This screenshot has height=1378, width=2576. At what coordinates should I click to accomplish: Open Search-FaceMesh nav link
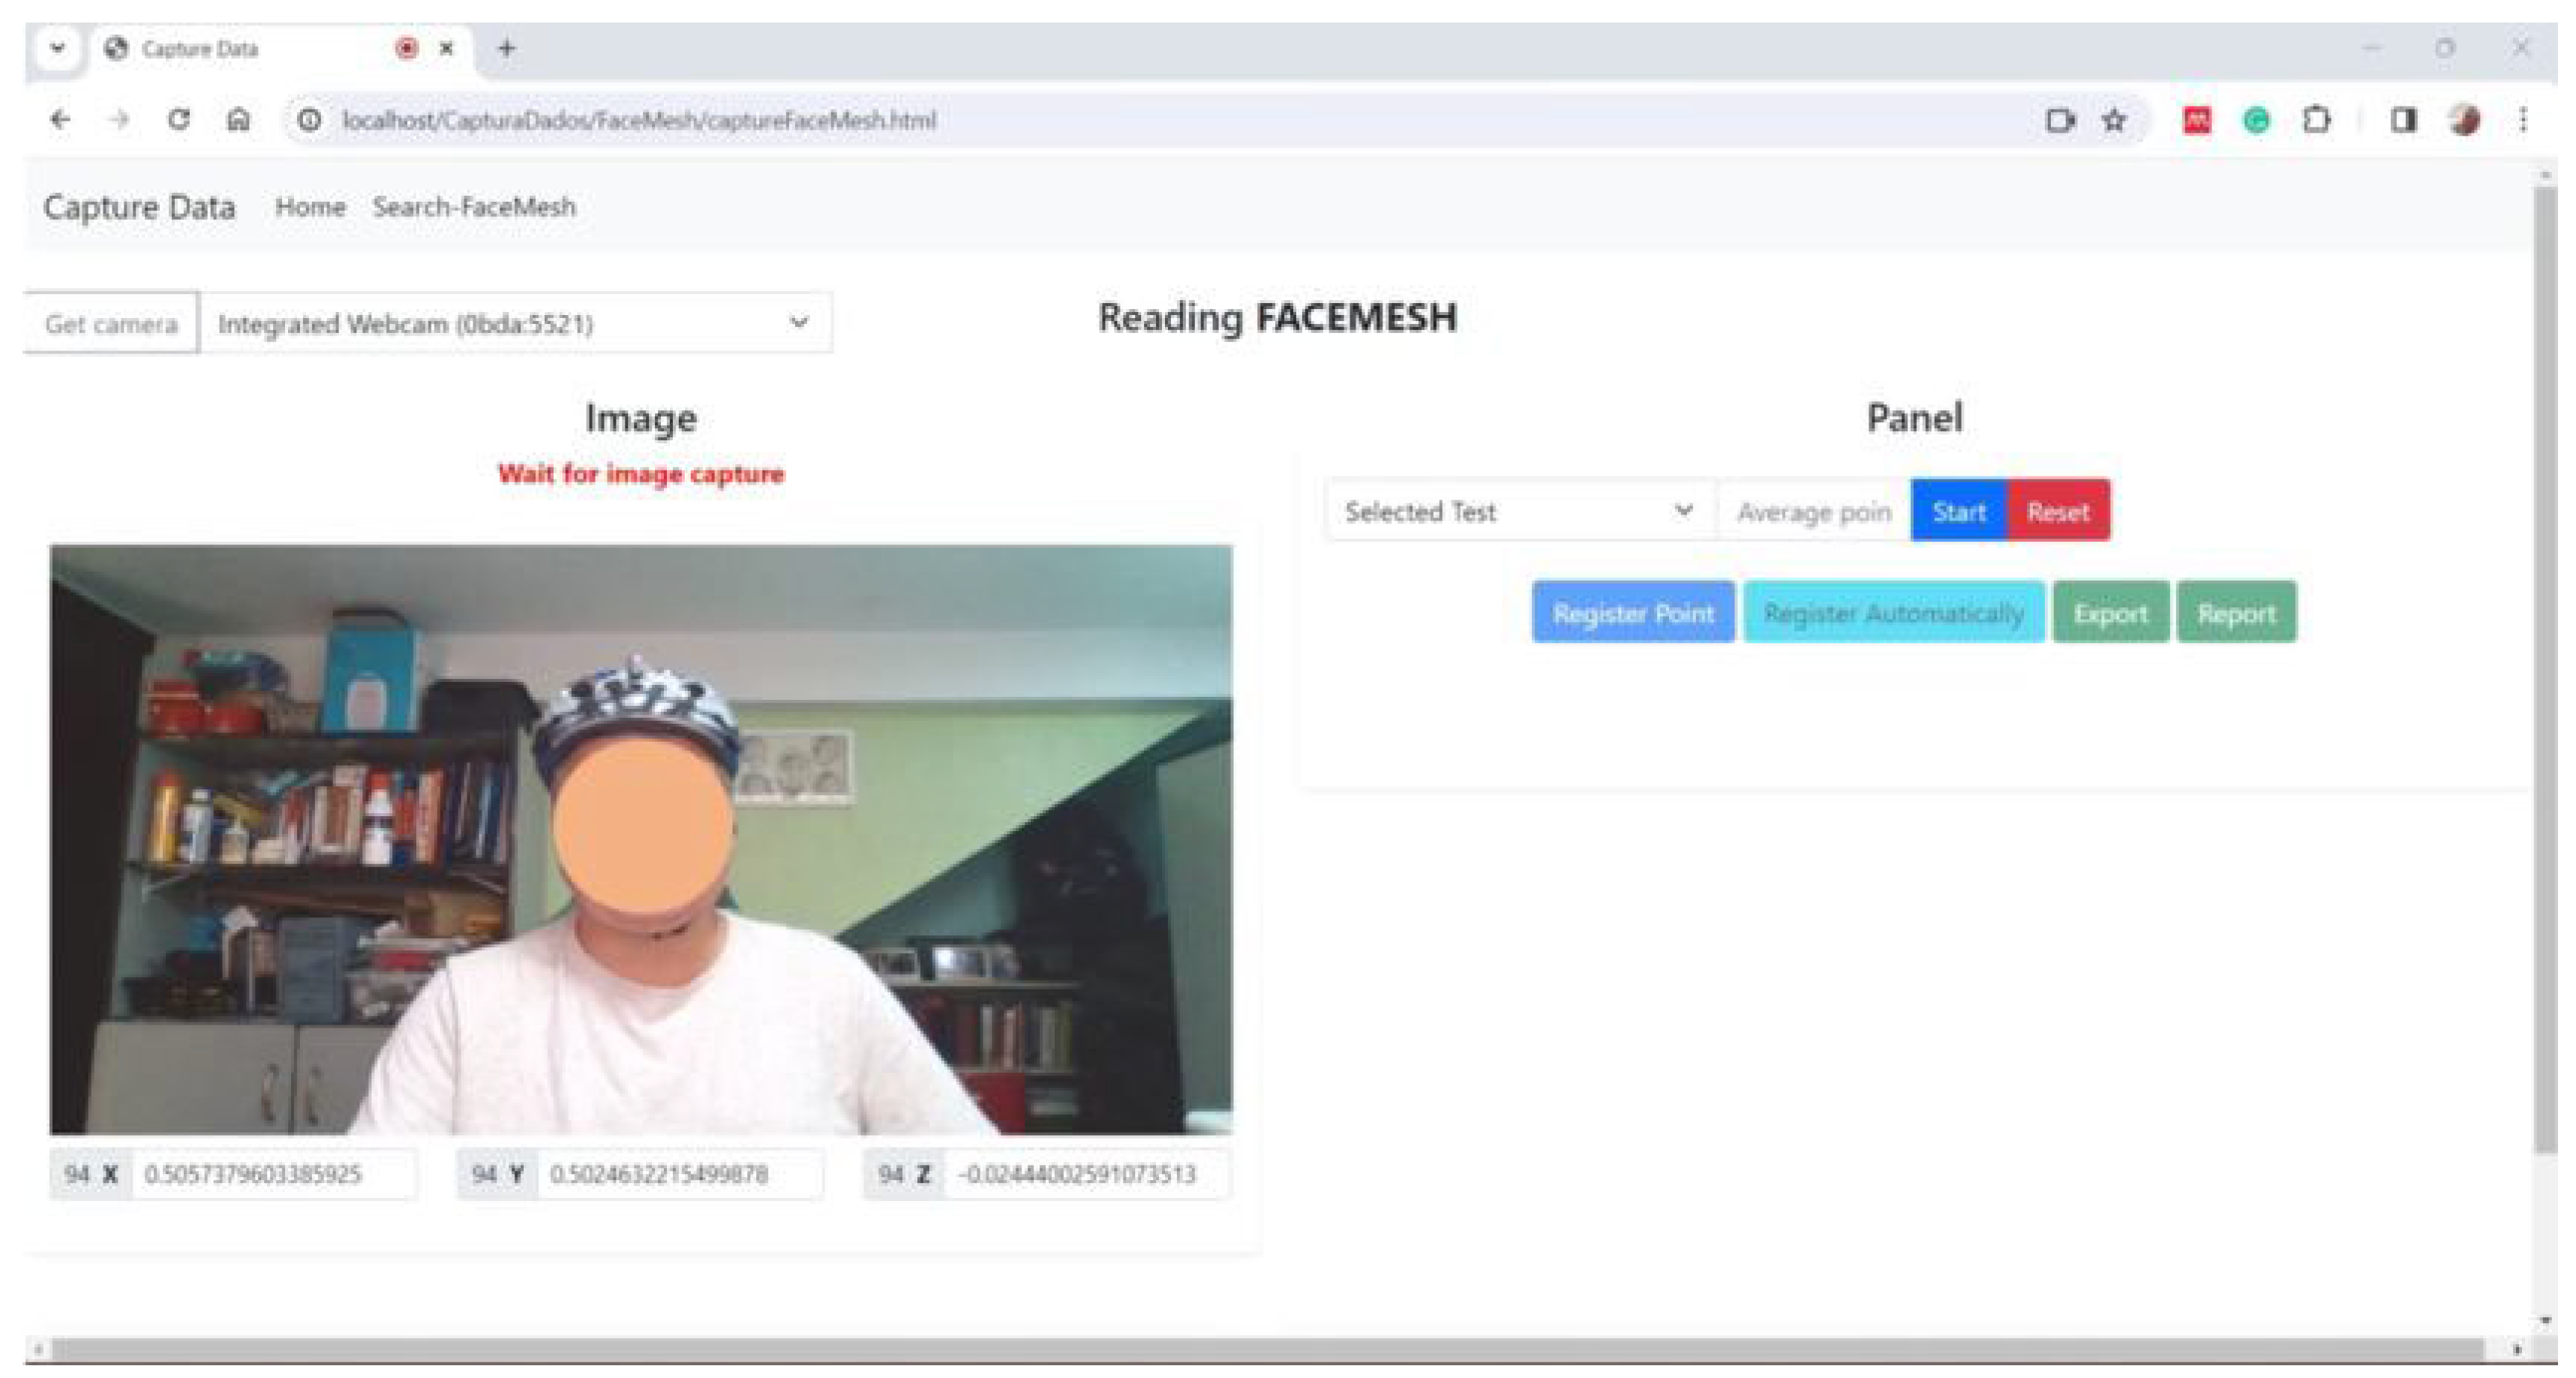[x=474, y=207]
